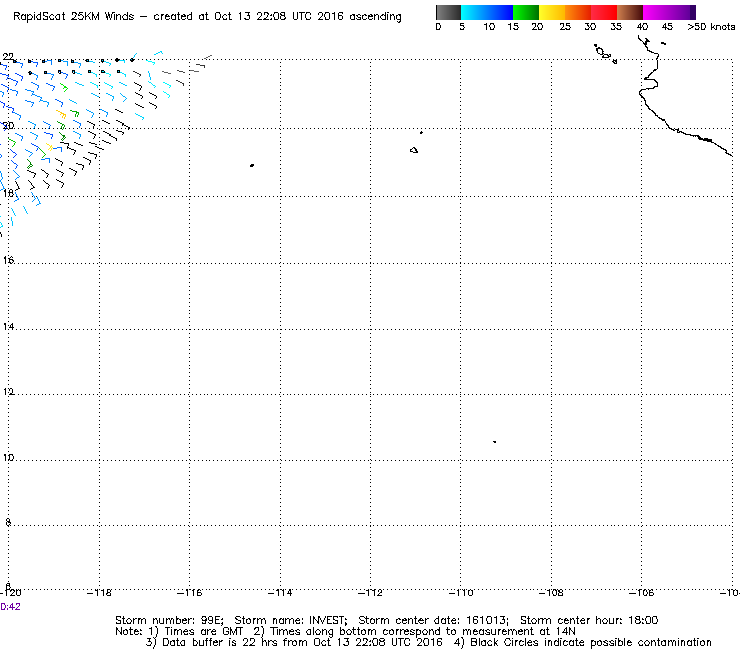740x650 pixels.
Task: Click the green 15-20 knots color band
Action: tap(526, 12)
